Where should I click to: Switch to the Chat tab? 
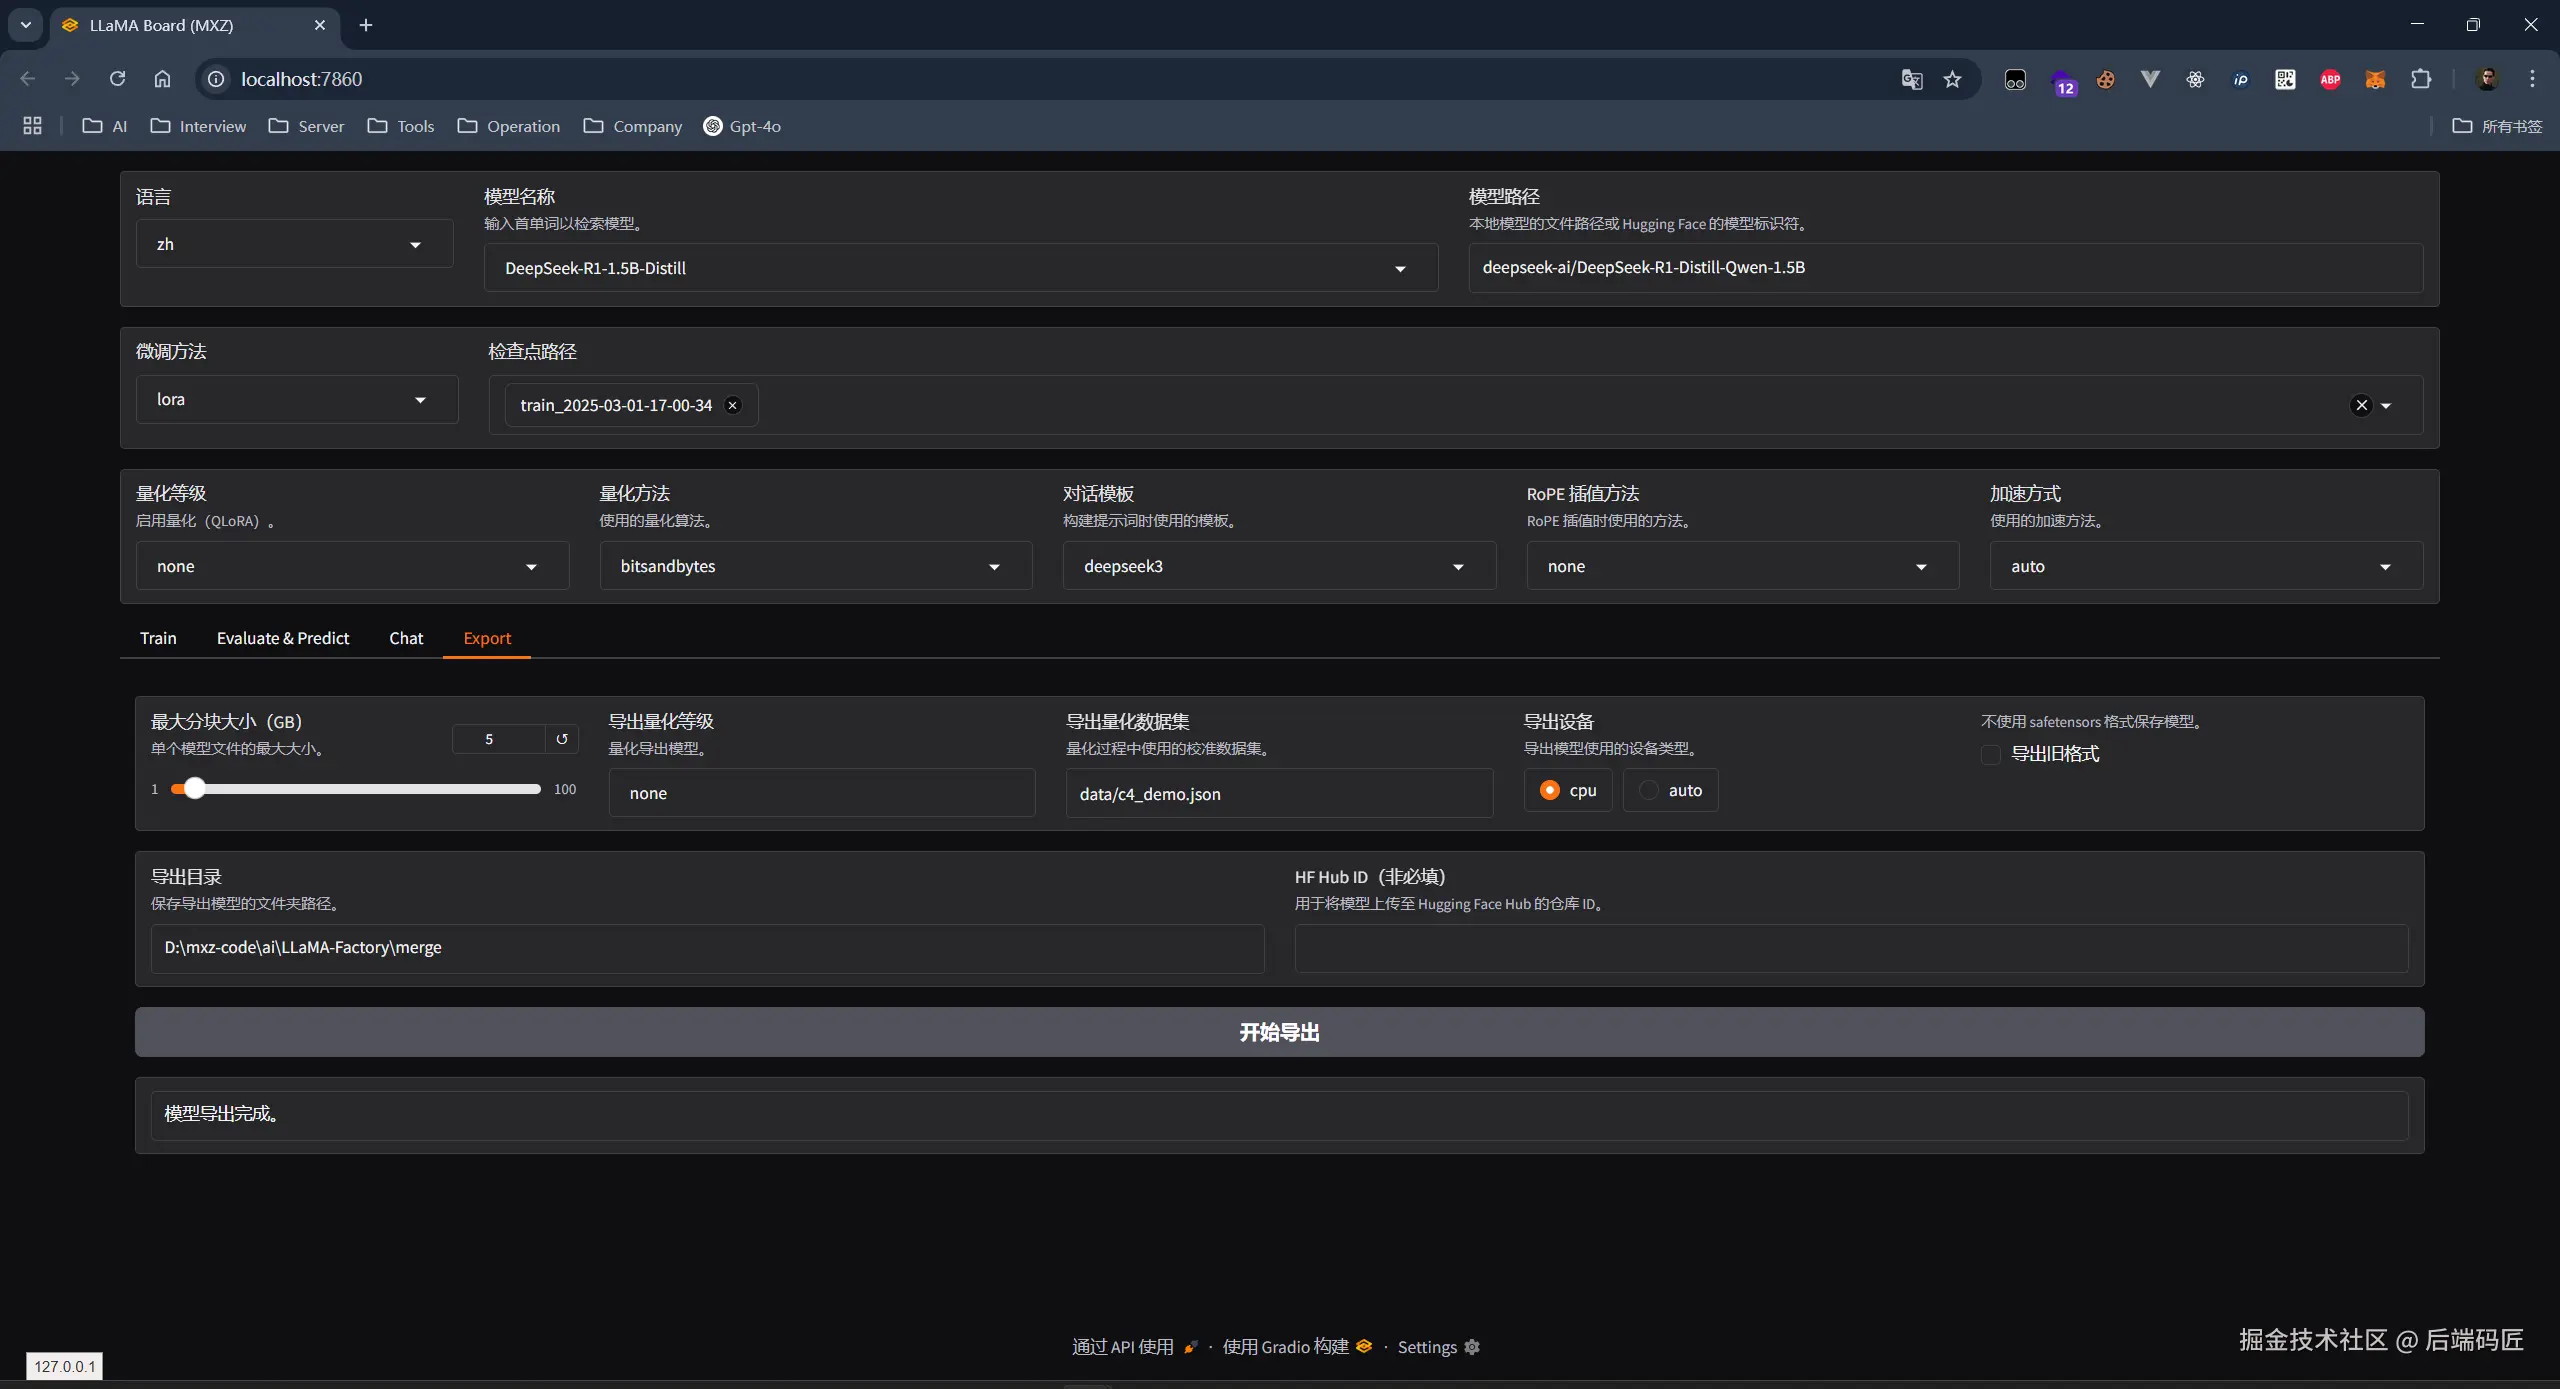[406, 638]
